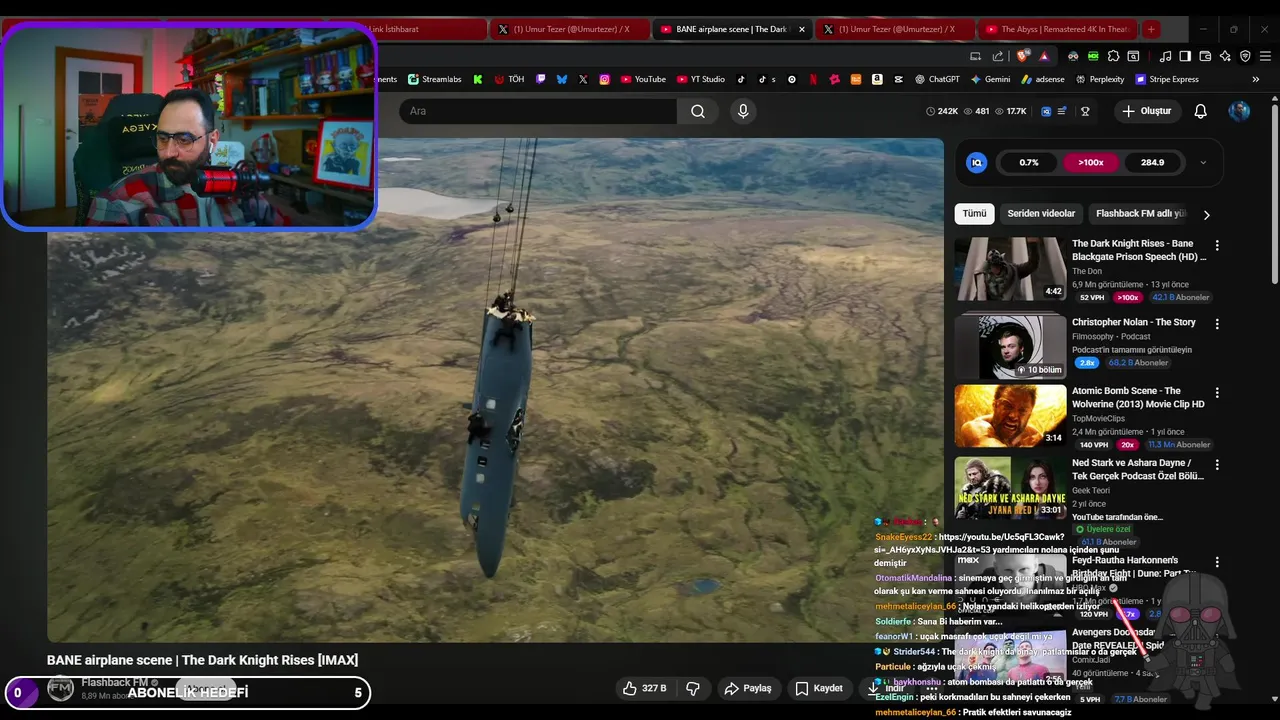The width and height of the screenshot is (1280, 720).
Task: Open the Bluesky butterfly bookmark
Action: 561,79
